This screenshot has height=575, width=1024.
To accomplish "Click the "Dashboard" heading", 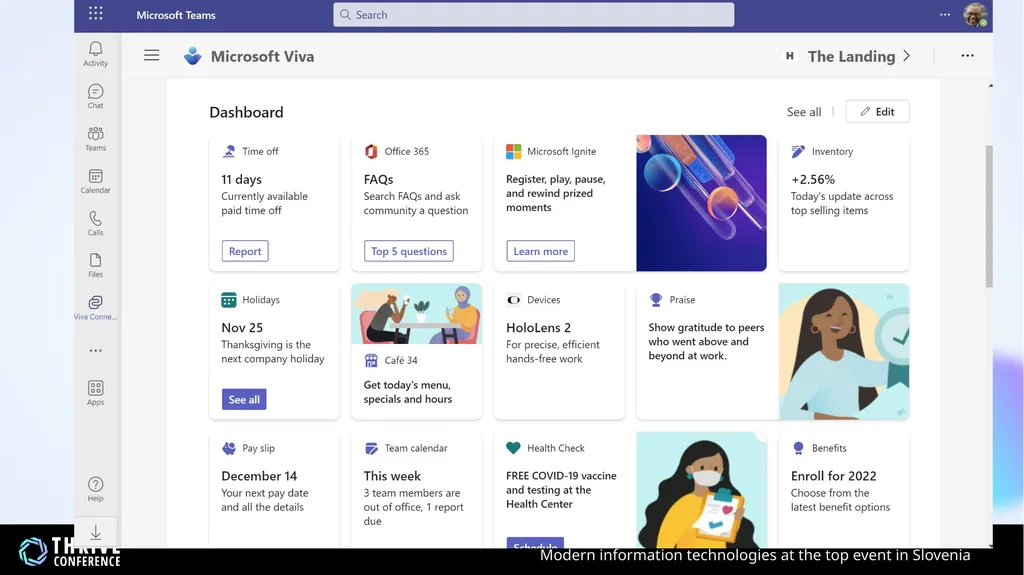I will [246, 112].
